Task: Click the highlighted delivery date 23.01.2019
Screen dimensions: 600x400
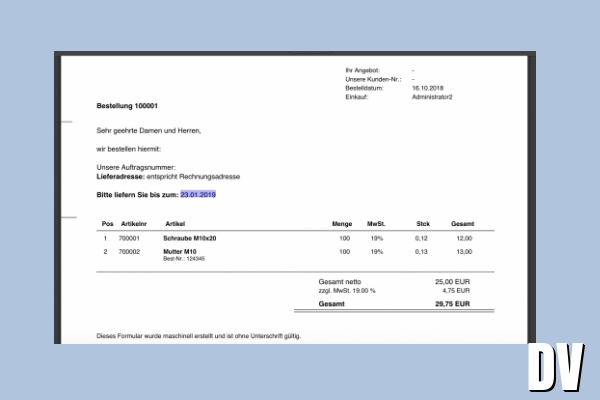Action: point(198,194)
